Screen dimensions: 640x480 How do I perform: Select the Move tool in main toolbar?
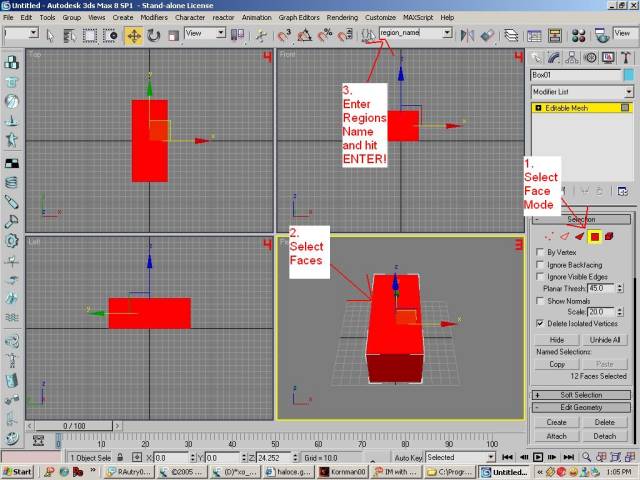pos(133,35)
